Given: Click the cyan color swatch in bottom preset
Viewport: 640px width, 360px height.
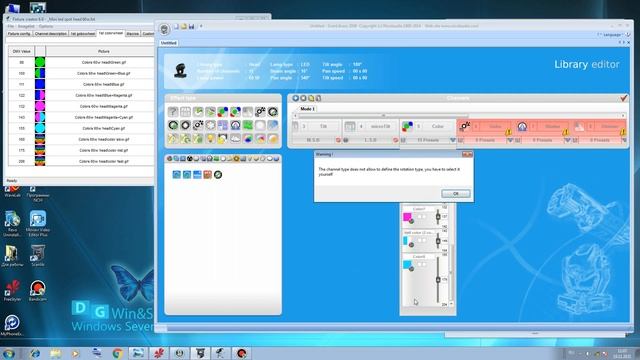Looking at the screenshot, I should coord(407,264).
